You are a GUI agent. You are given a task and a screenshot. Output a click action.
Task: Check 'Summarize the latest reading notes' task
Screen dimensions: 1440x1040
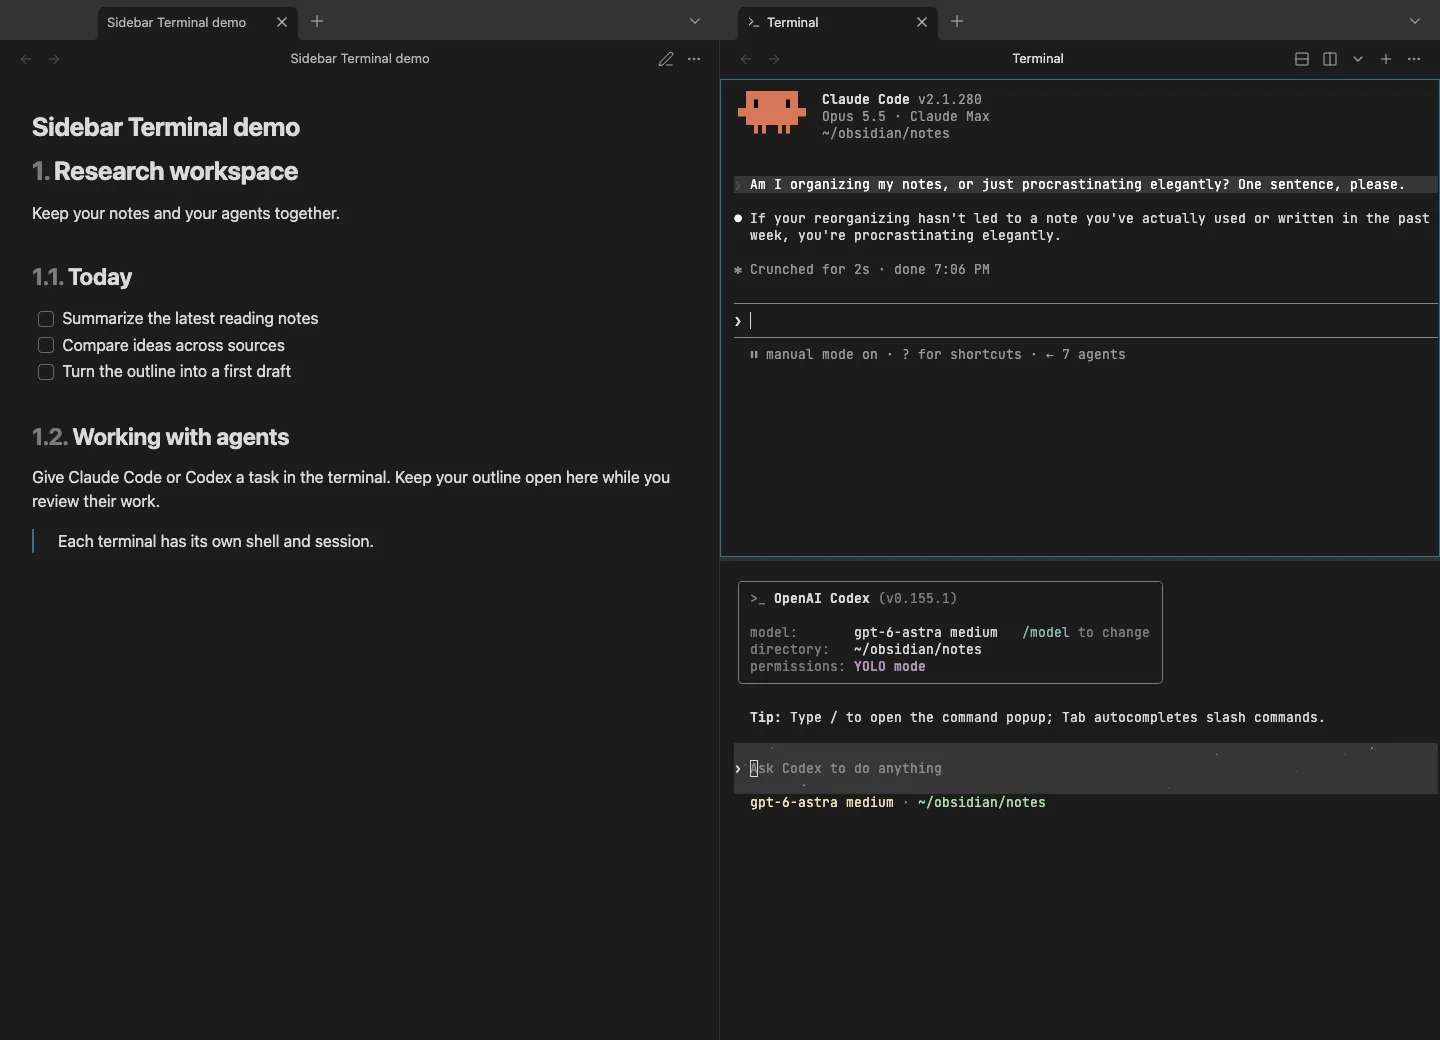point(46,319)
